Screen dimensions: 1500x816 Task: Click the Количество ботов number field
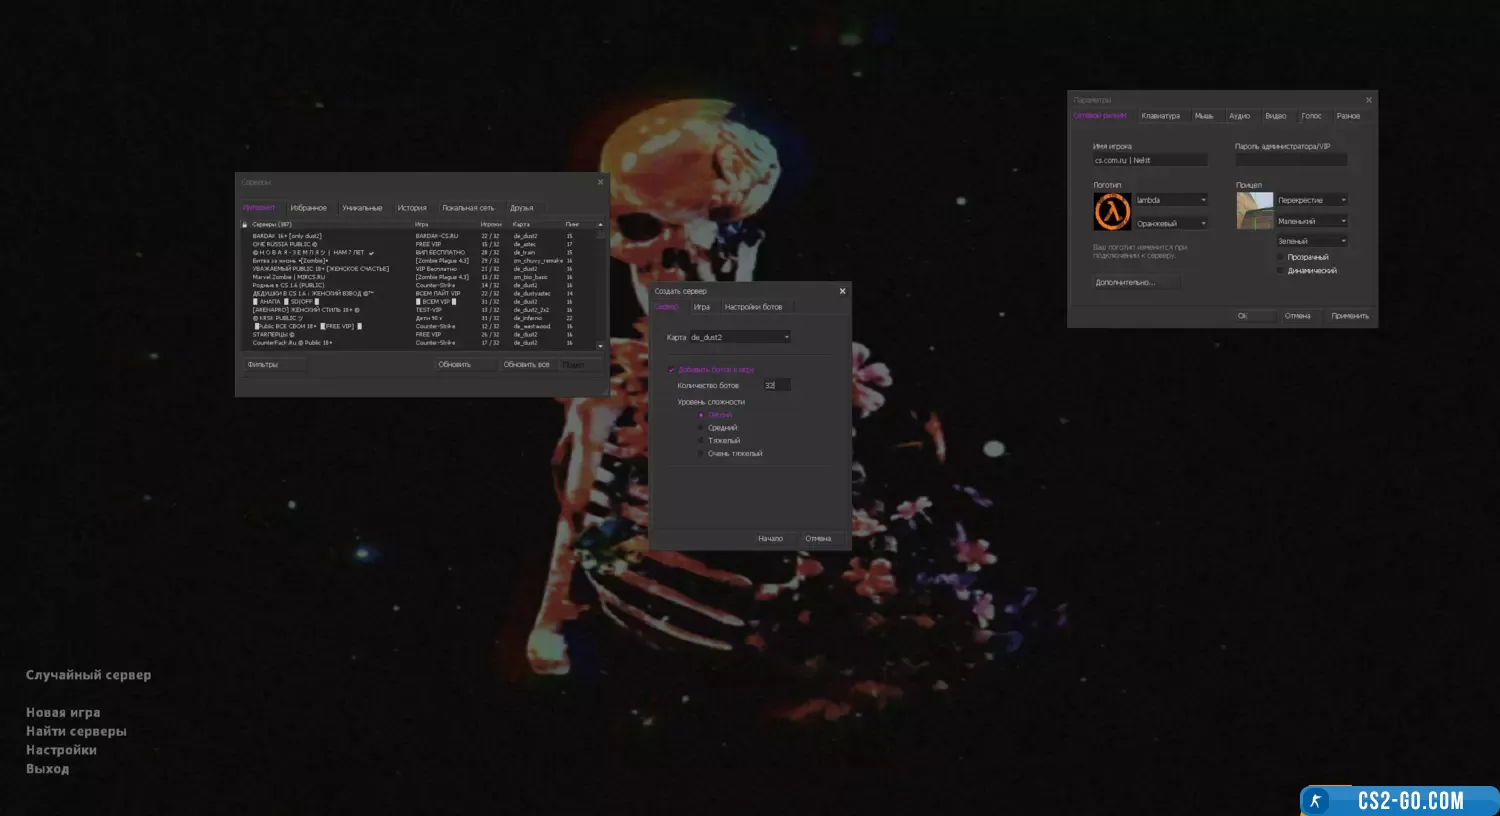(x=776, y=385)
